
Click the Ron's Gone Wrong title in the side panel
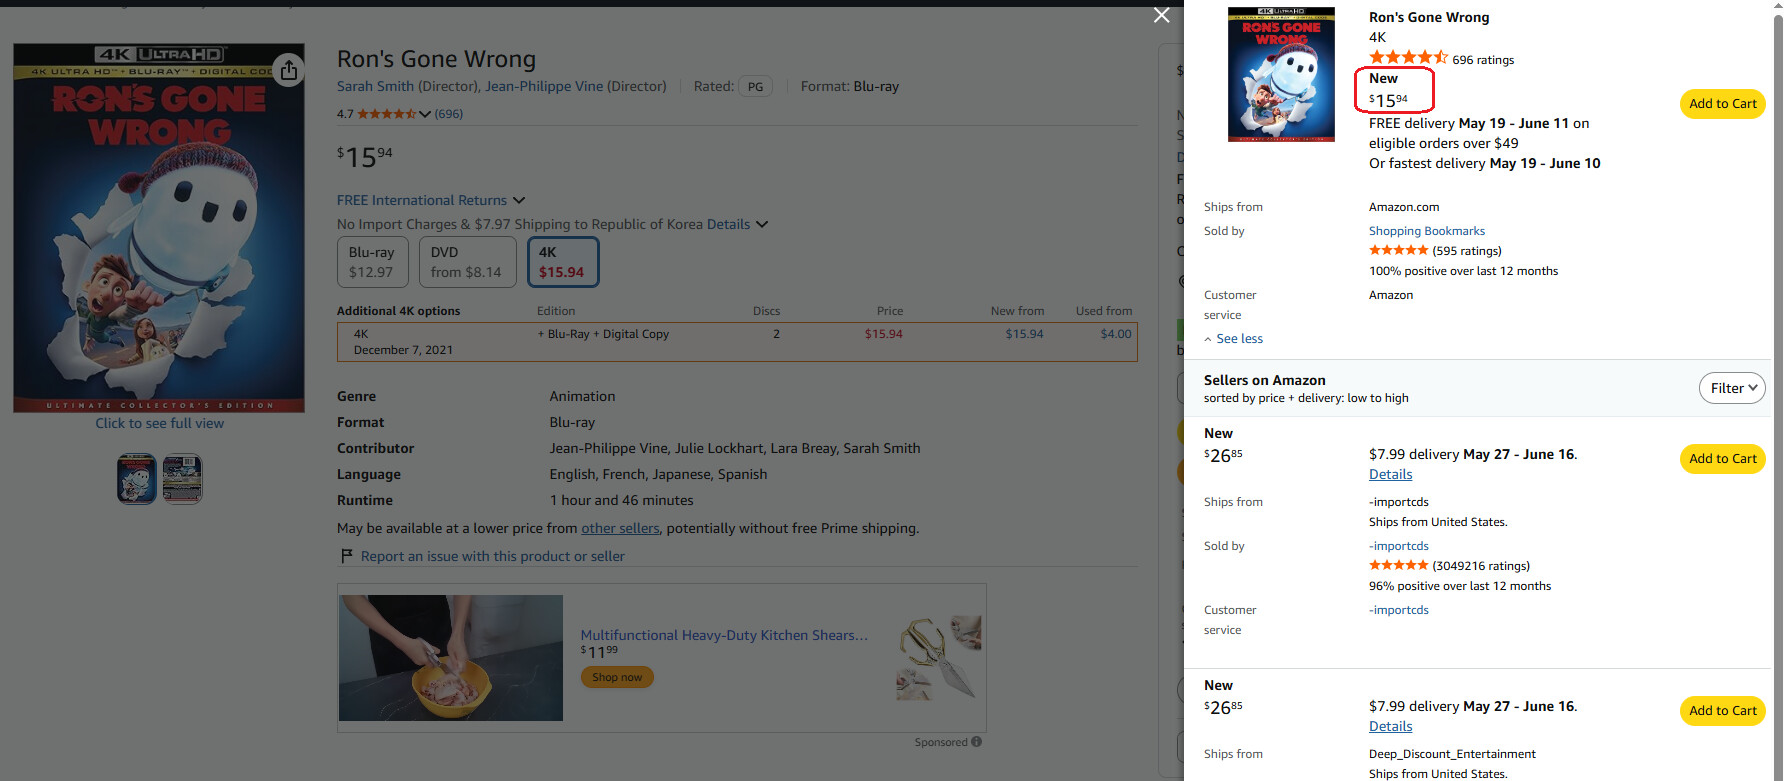(x=1429, y=17)
